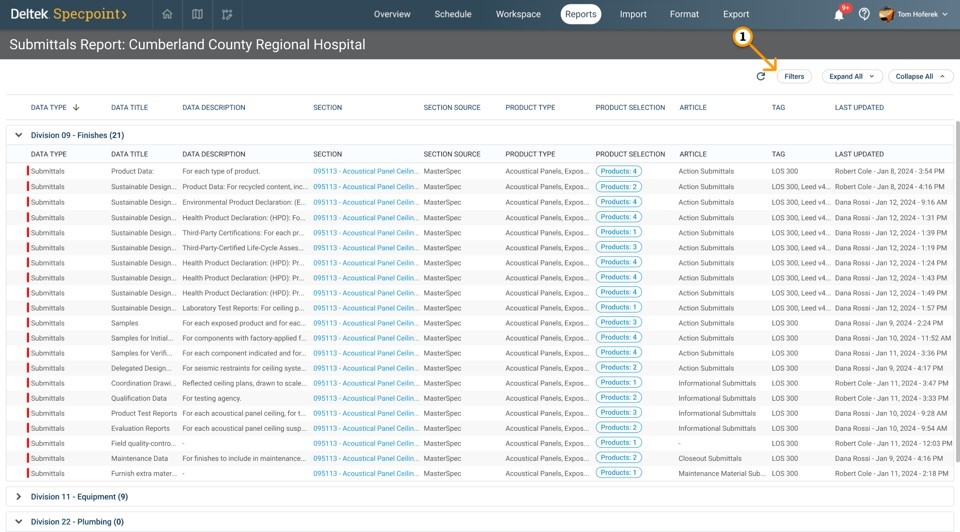Click the workflow icon beside the book icon
The height and width of the screenshot is (532, 960).
[x=227, y=14]
